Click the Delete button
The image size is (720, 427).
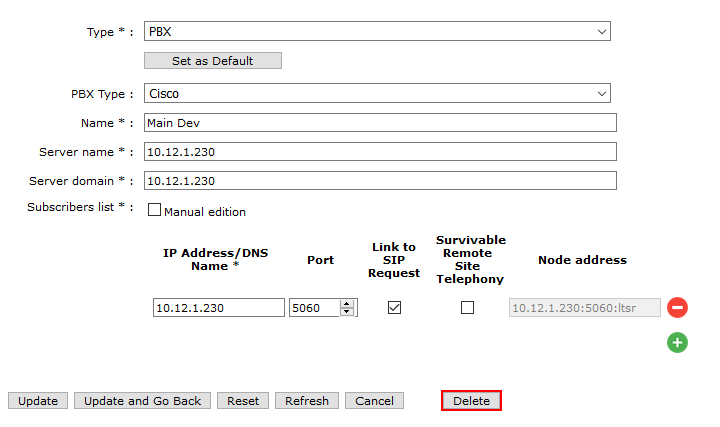[x=471, y=401]
